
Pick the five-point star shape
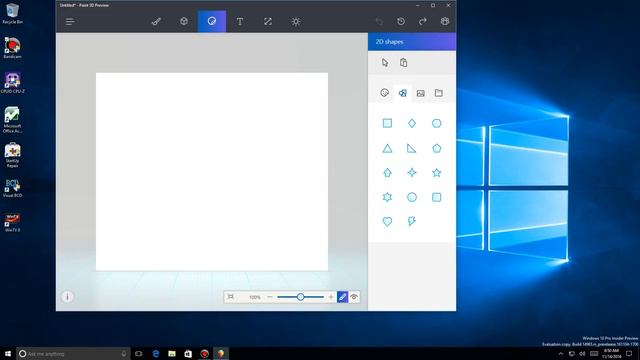pyautogui.click(x=437, y=173)
